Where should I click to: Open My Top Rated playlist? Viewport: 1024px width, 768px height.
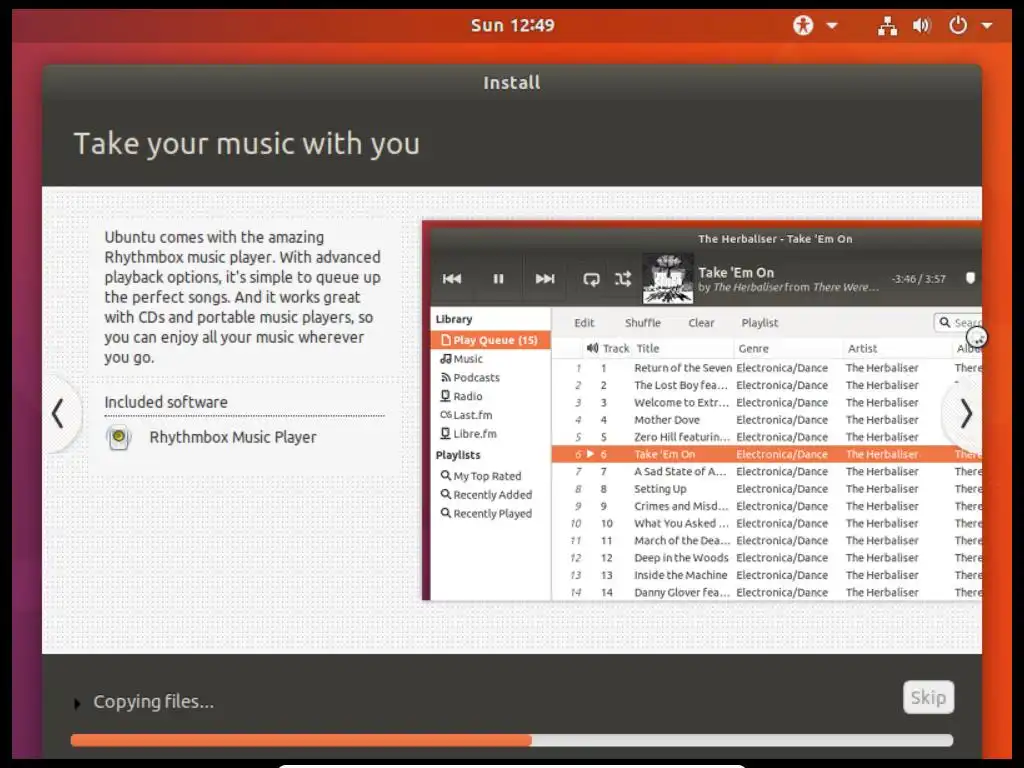pos(481,476)
